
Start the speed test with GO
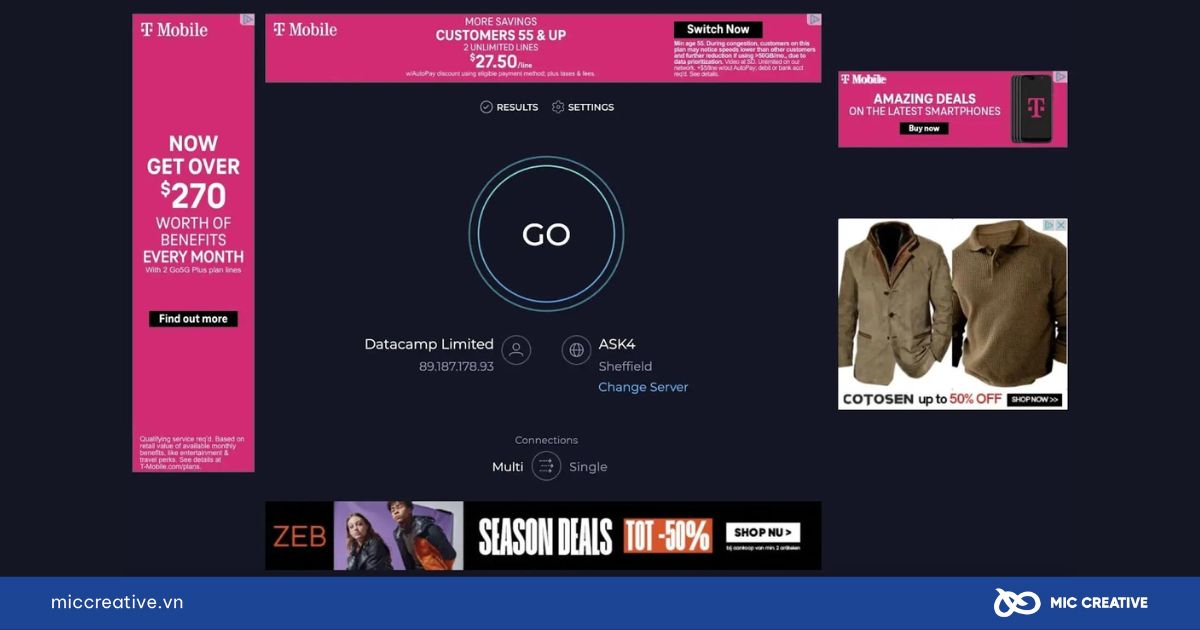(546, 234)
